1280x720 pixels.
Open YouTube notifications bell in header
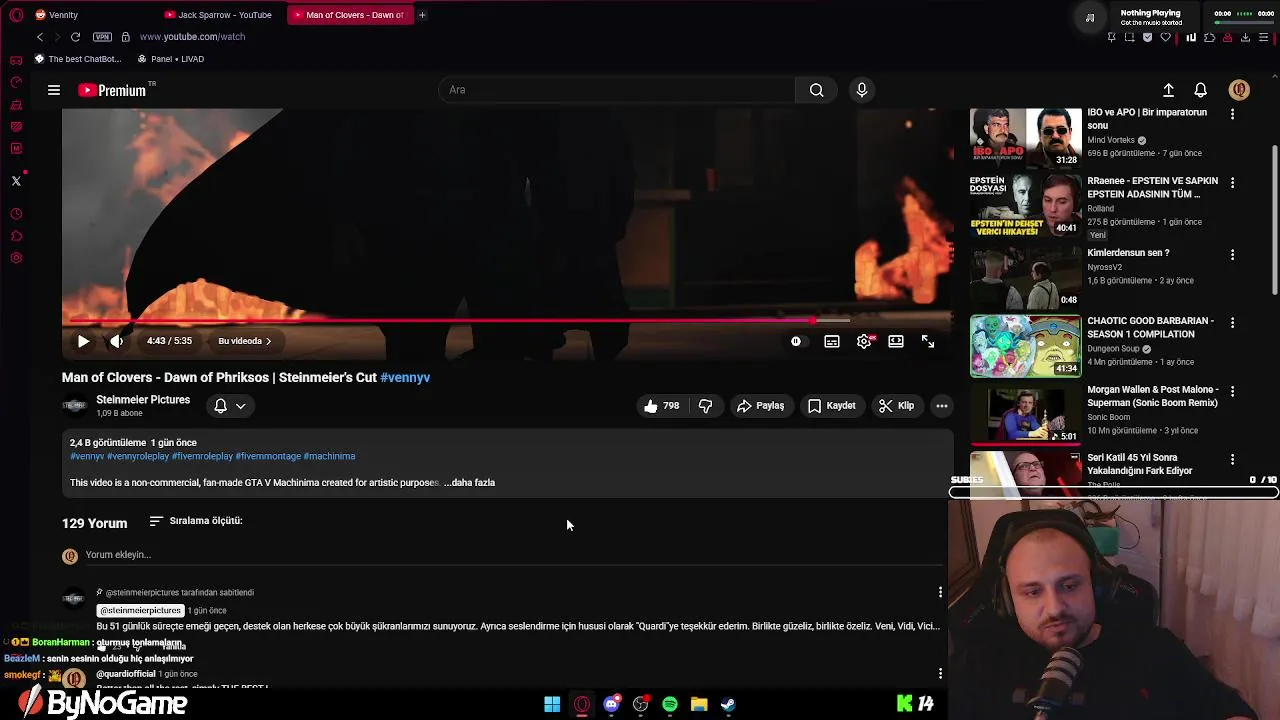click(1201, 90)
